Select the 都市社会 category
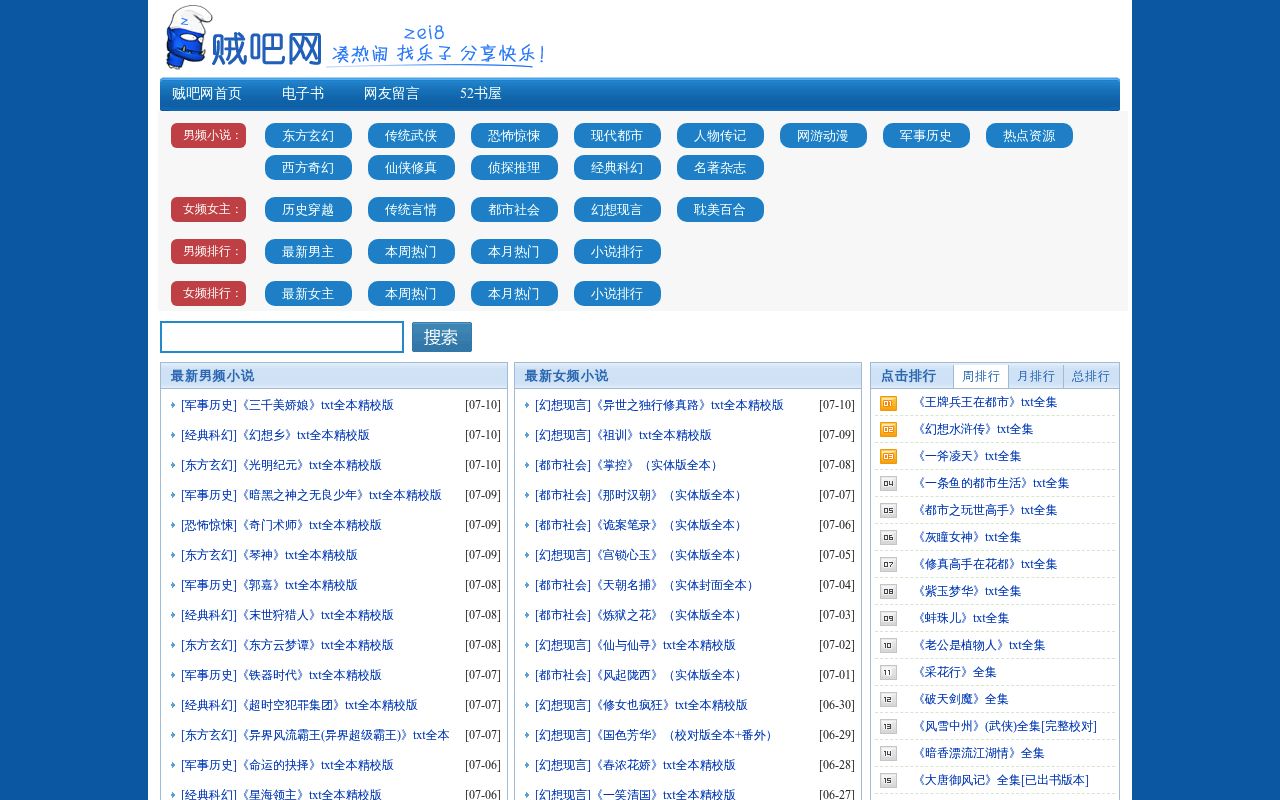 [514, 210]
